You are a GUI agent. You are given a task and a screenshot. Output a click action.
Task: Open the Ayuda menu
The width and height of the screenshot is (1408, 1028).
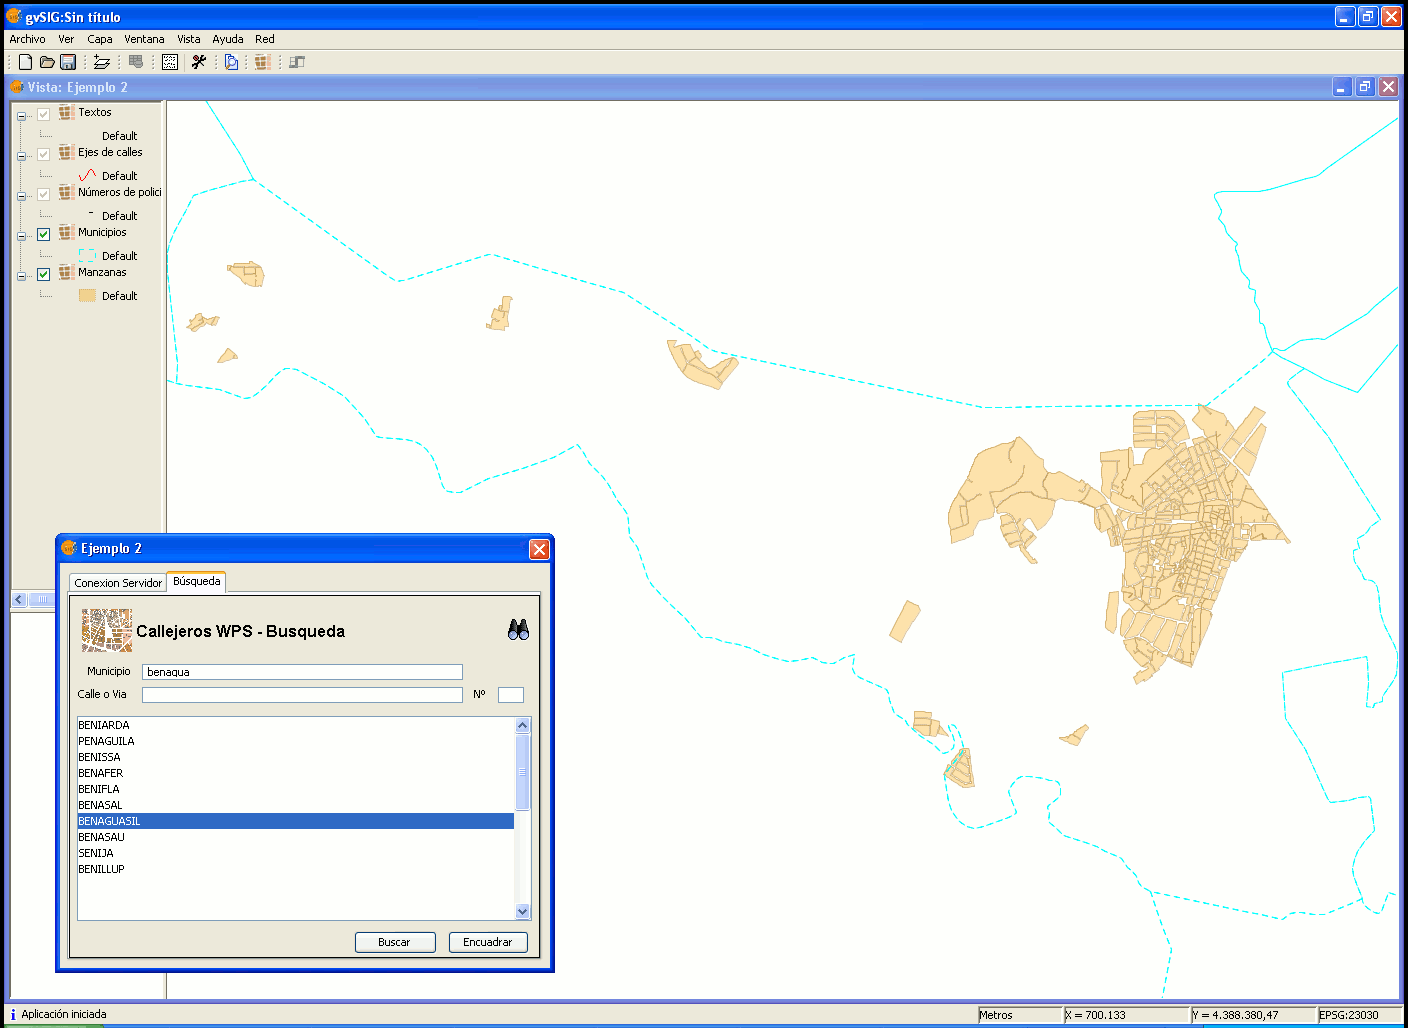[228, 39]
